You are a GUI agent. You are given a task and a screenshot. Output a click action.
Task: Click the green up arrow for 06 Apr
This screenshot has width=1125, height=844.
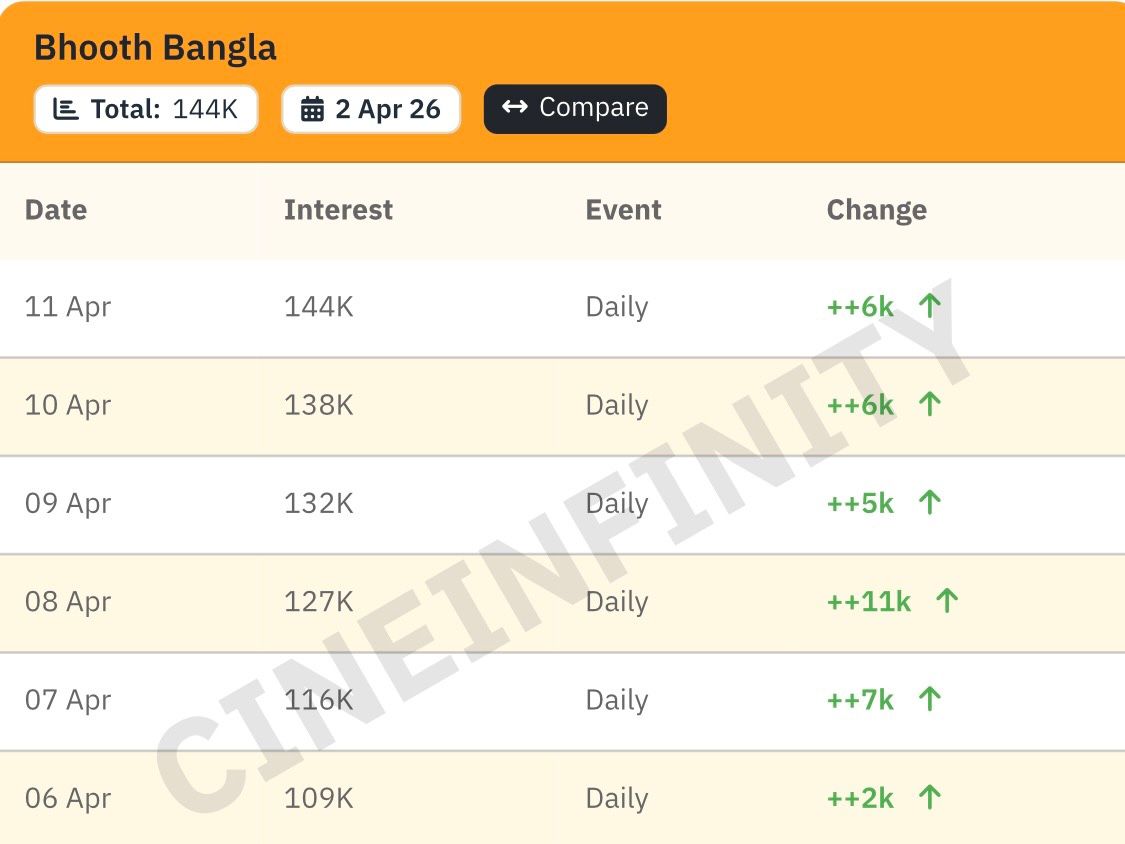(930, 798)
